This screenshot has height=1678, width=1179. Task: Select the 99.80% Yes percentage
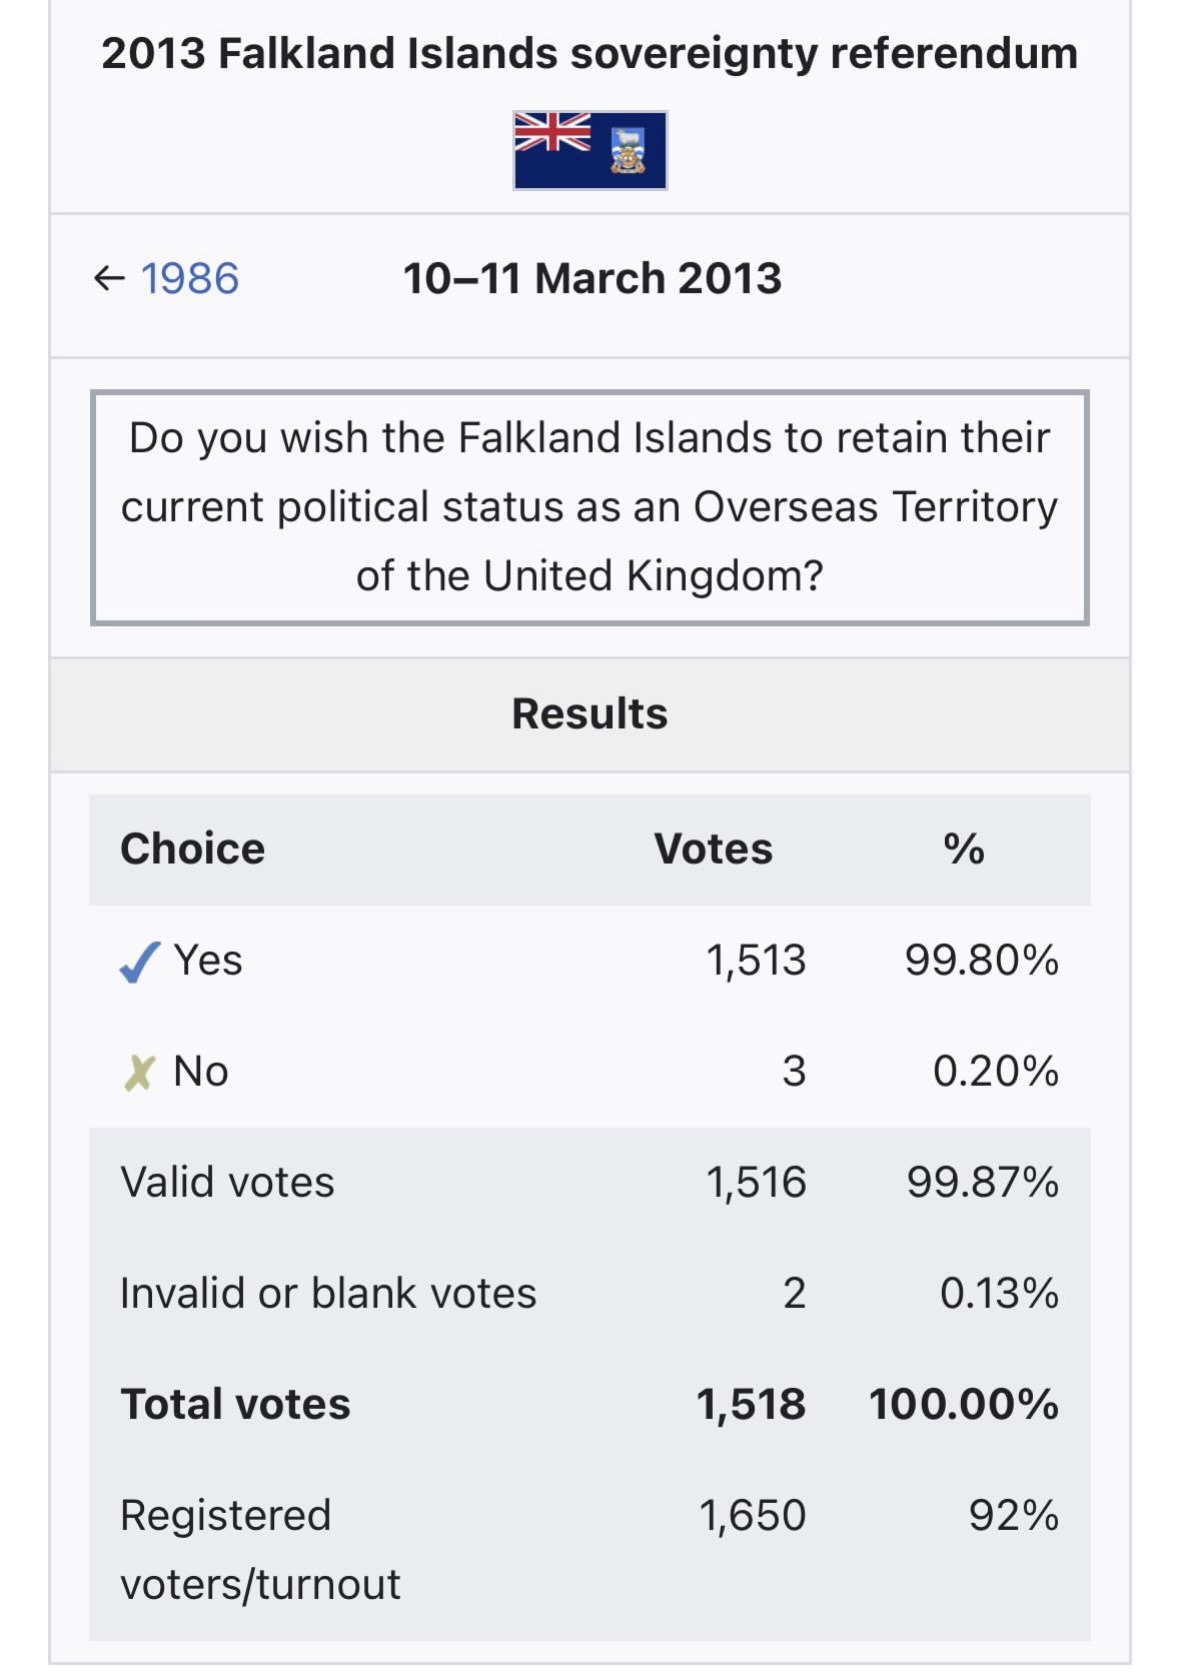click(982, 961)
